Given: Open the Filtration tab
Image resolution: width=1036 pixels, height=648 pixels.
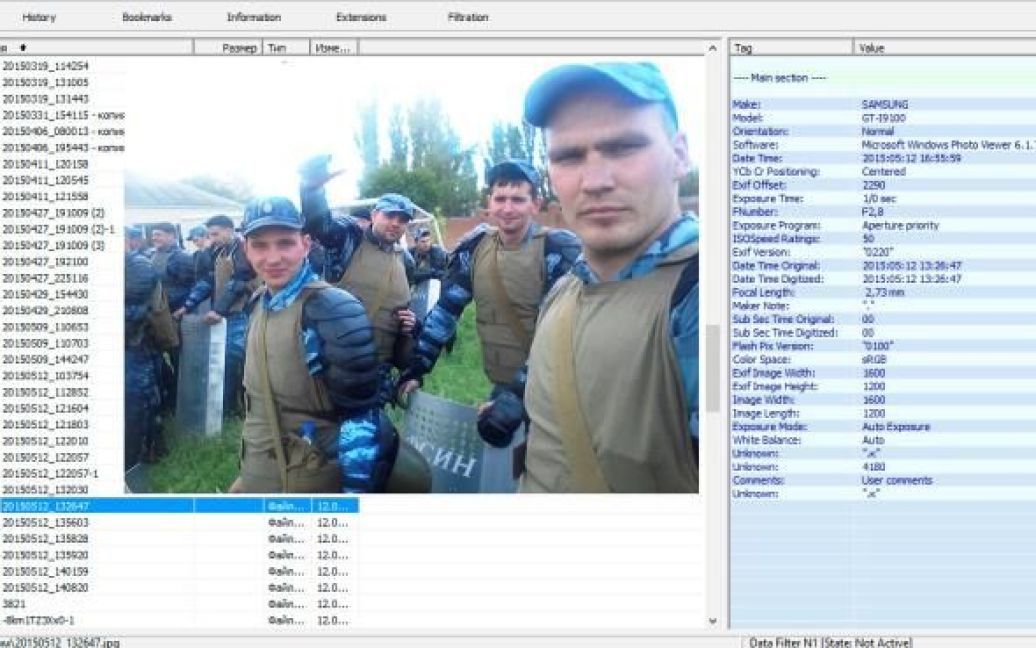Looking at the screenshot, I should pyautogui.click(x=468, y=17).
